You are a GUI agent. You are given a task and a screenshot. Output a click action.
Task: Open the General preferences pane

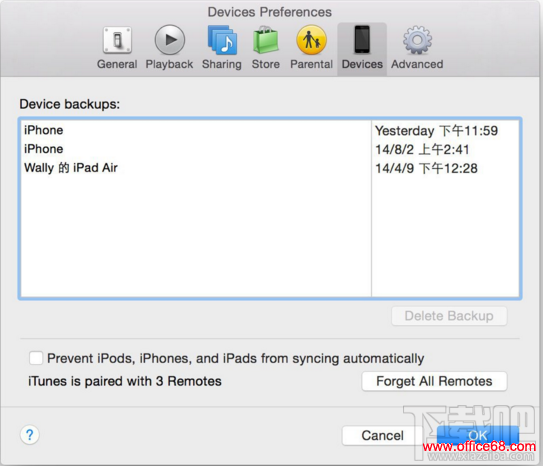point(117,48)
